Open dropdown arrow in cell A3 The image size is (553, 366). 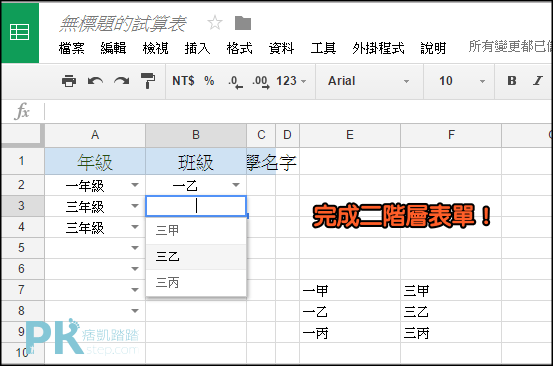(x=135, y=206)
